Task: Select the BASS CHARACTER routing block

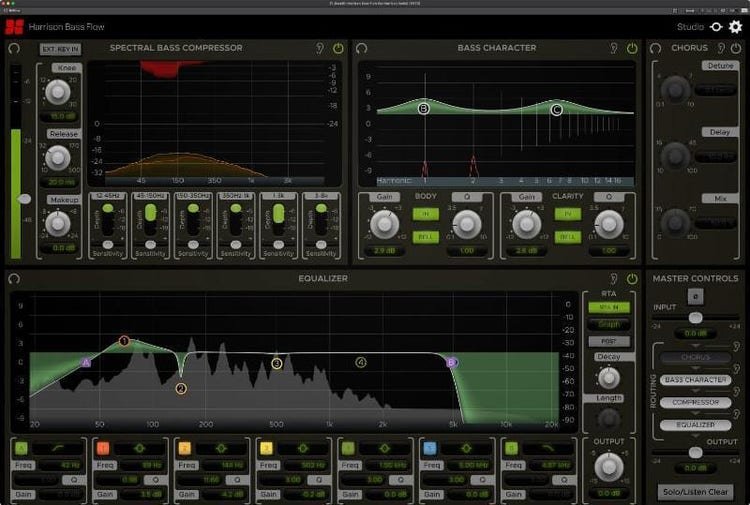Action: [695, 380]
